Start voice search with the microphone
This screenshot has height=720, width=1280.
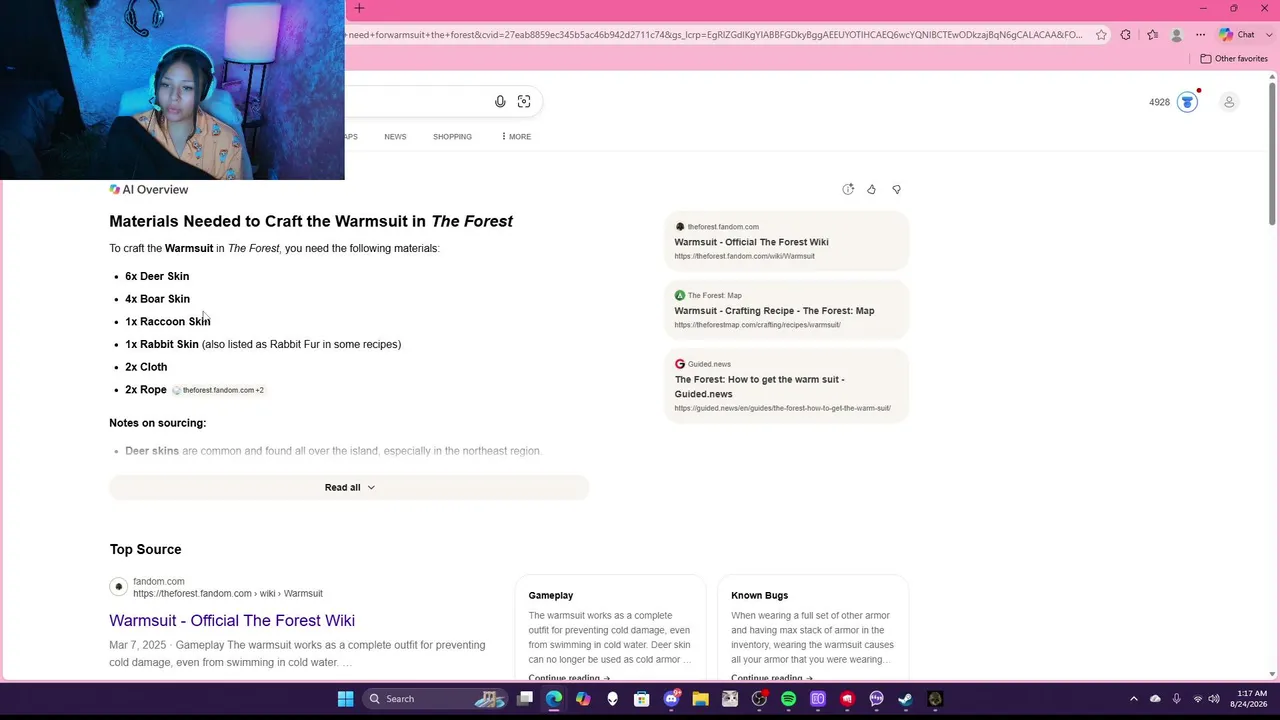point(500,102)
